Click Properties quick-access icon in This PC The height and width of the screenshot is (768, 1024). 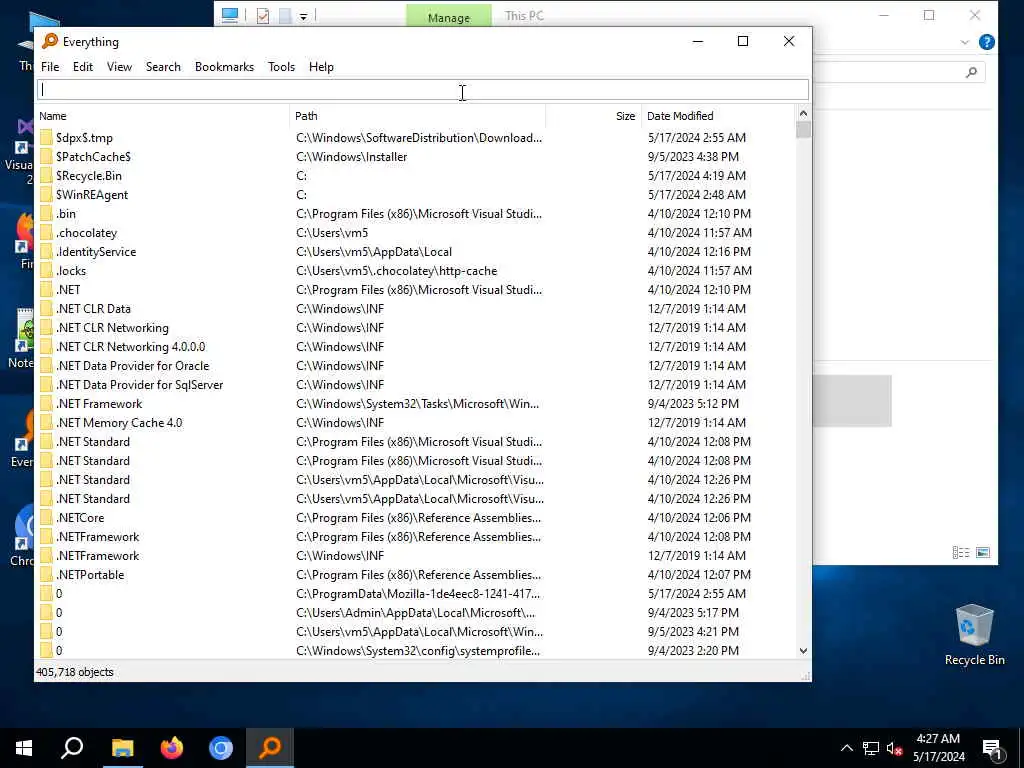point(263,16)
